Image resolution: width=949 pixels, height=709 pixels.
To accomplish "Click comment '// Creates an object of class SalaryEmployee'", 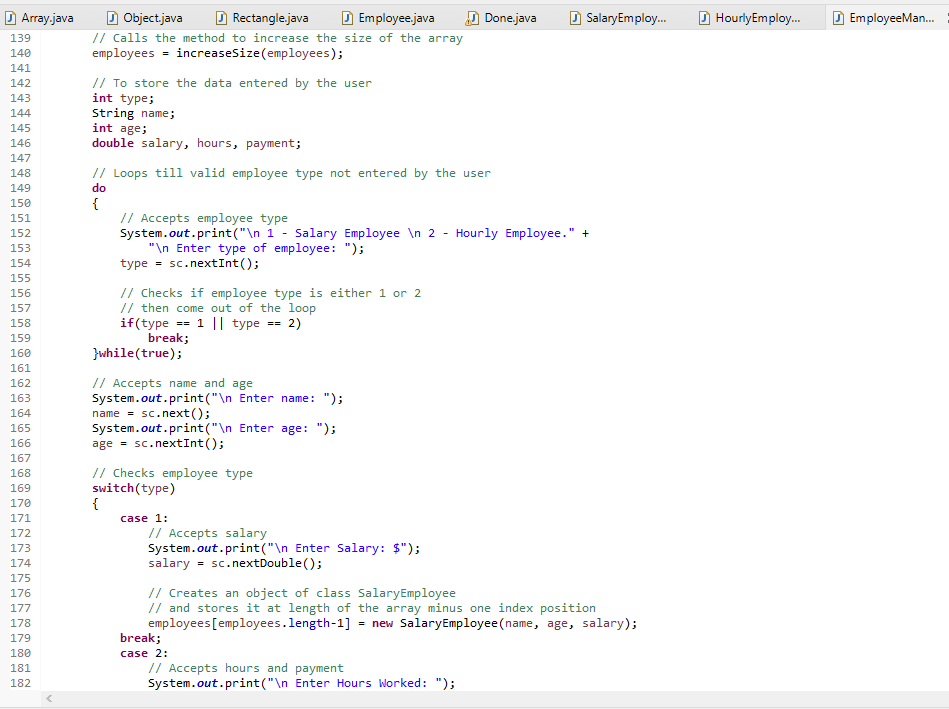I will coord(301,593).
